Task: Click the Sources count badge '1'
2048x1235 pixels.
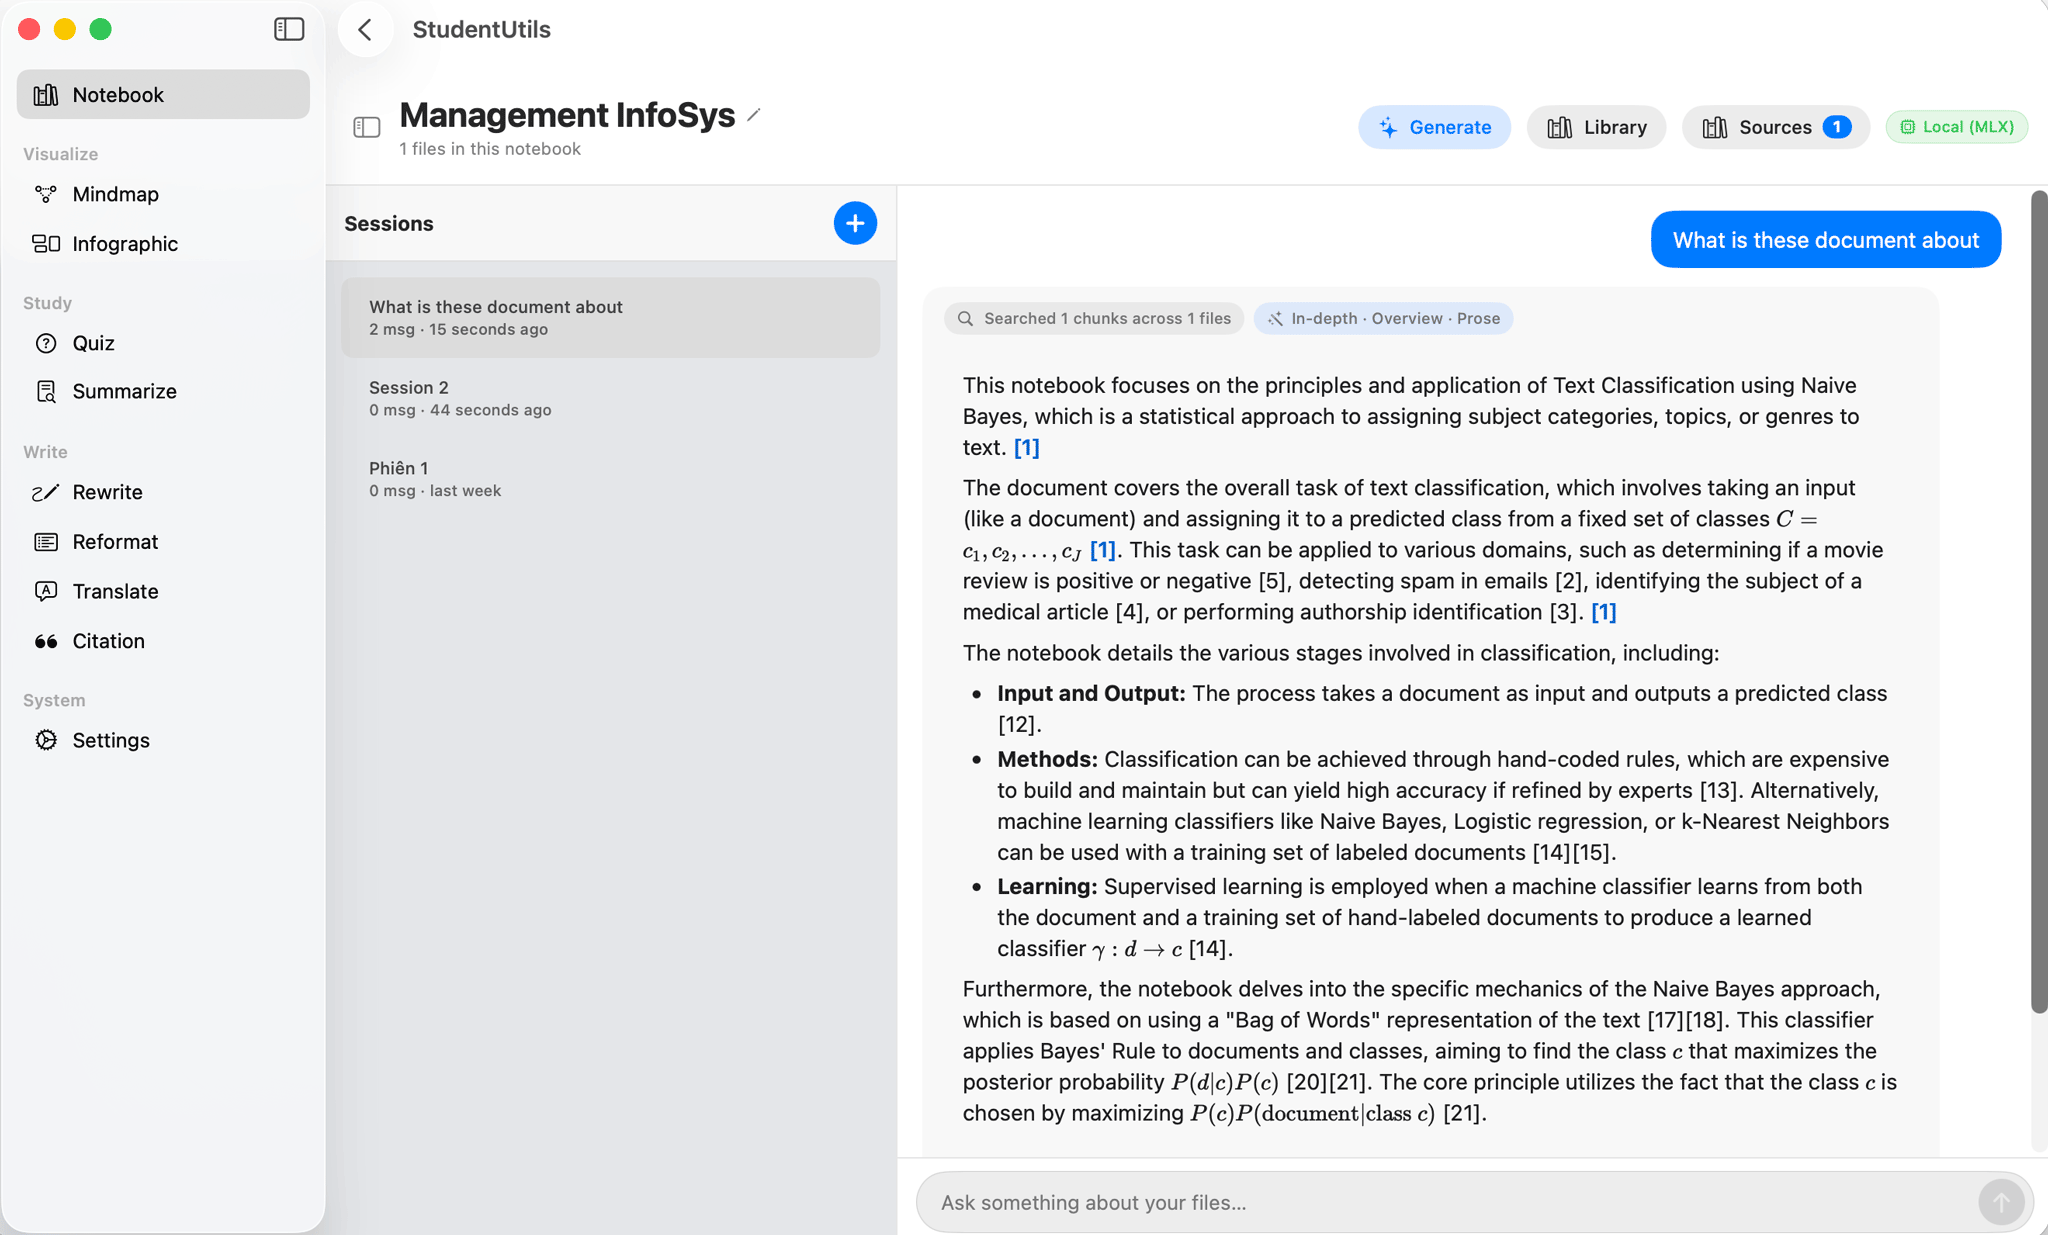Action: coord(1837,127)
